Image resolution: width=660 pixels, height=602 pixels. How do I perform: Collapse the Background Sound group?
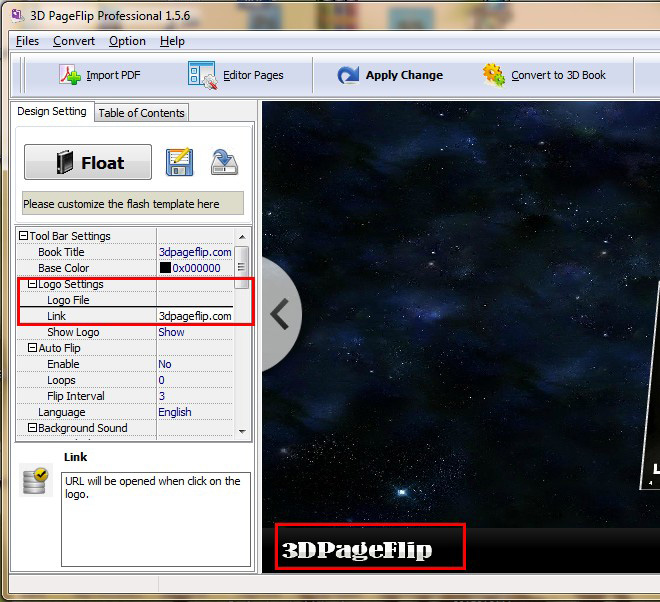tap(32, 428)
